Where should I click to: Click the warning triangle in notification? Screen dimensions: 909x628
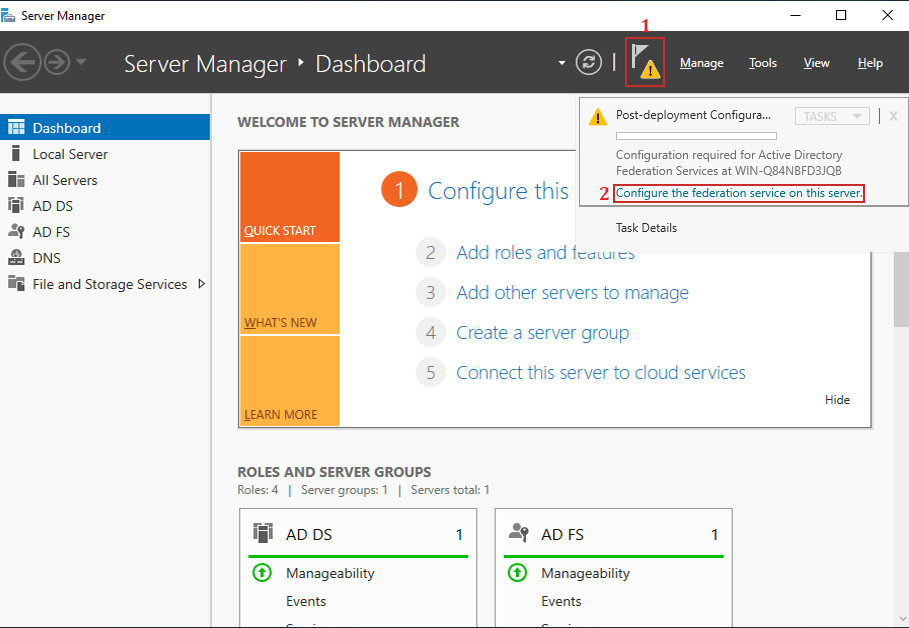click(x=598, y=117)
